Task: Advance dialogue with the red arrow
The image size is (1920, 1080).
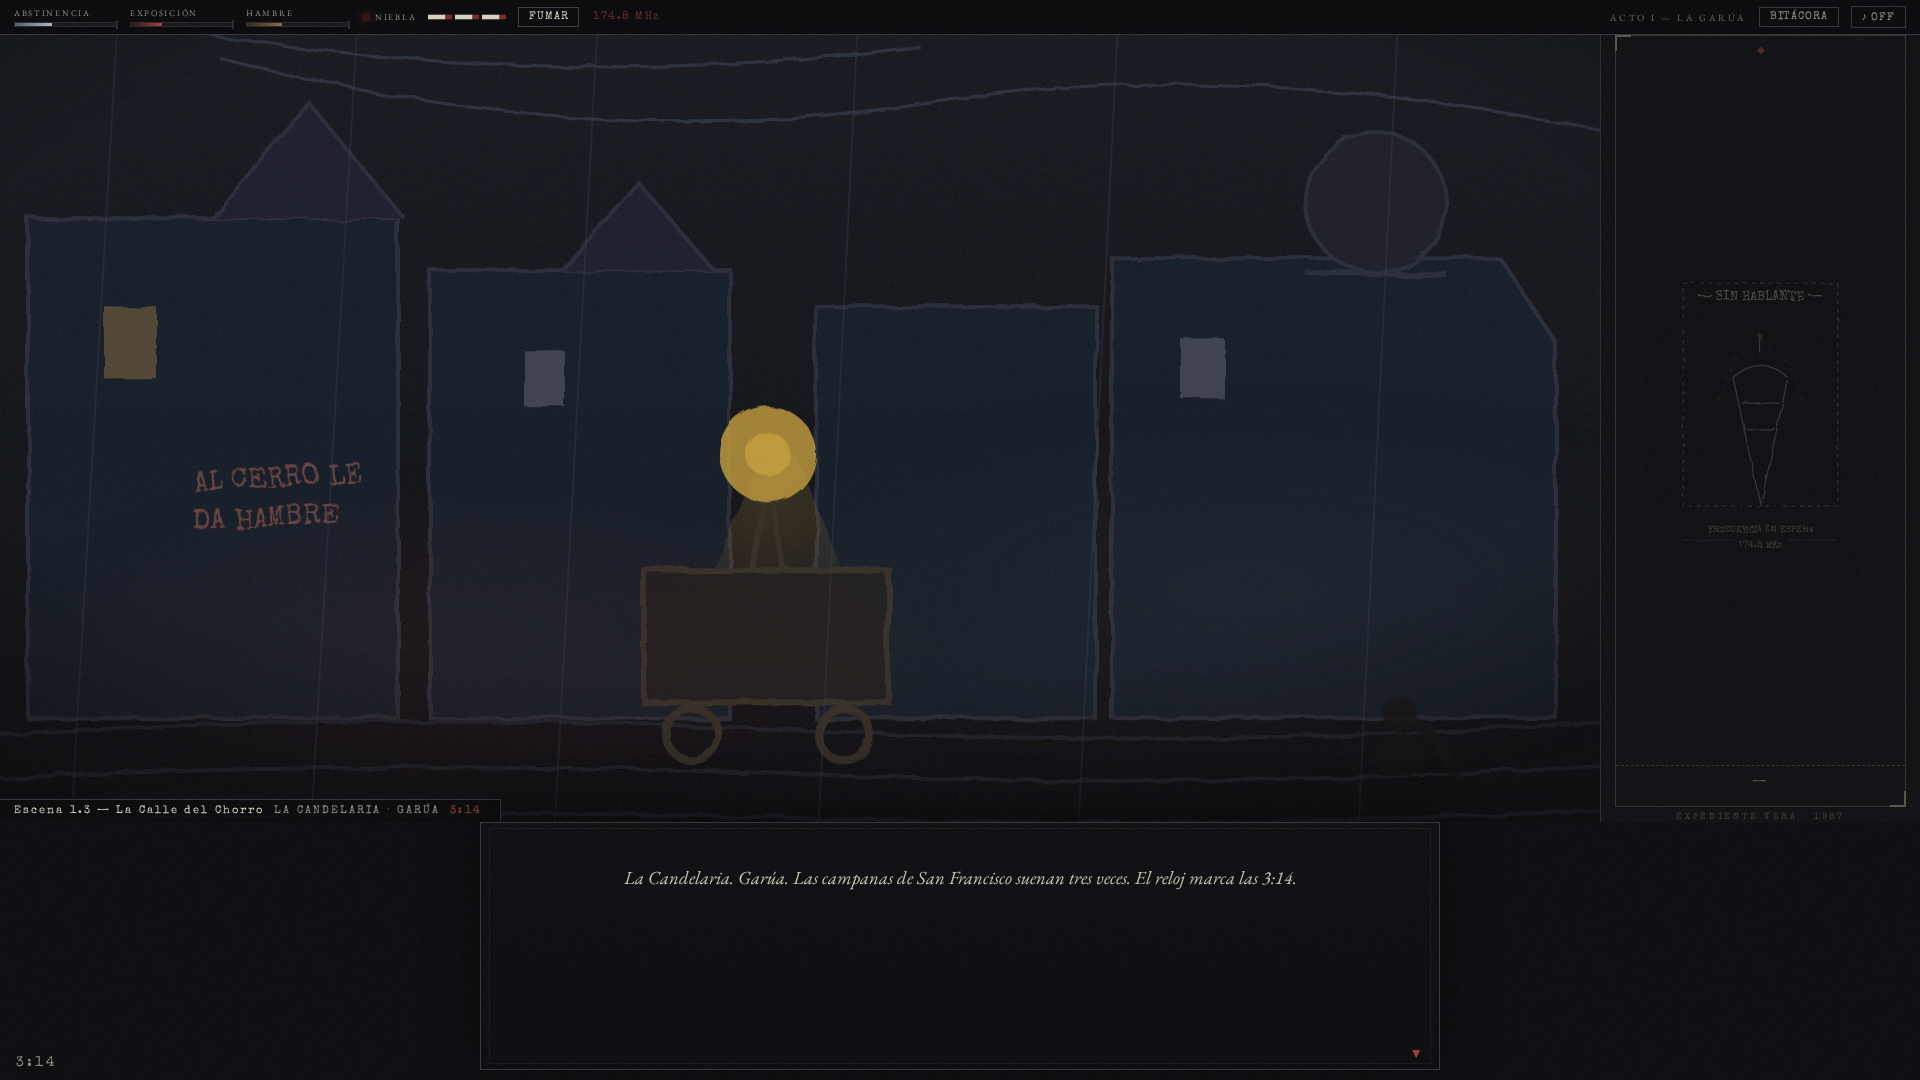Action: (1416, 1053)
